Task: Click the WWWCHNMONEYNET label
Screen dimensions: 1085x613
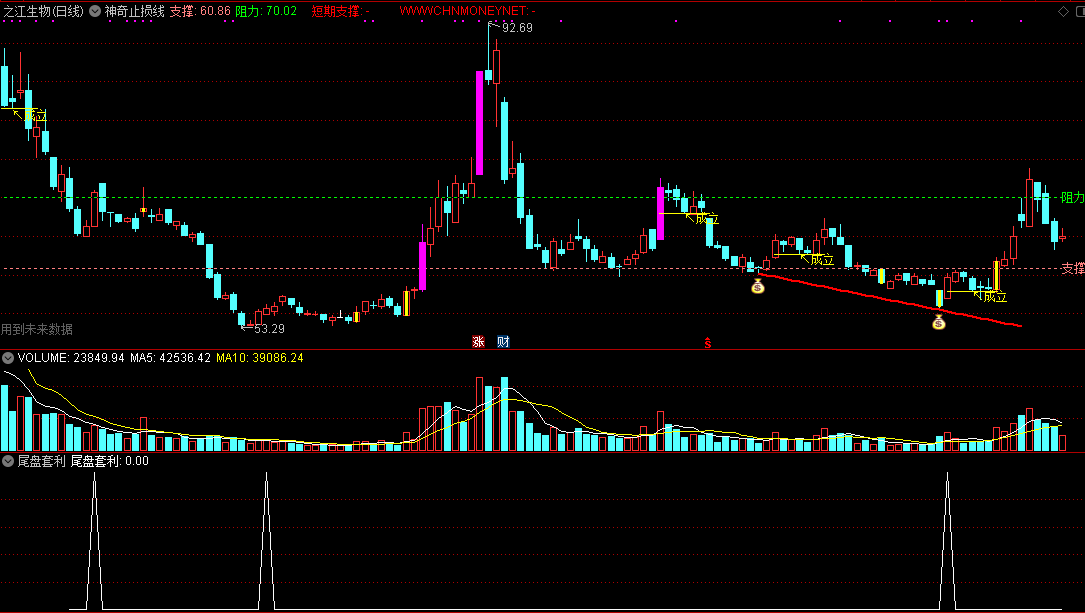Action: tap(468, 11)
